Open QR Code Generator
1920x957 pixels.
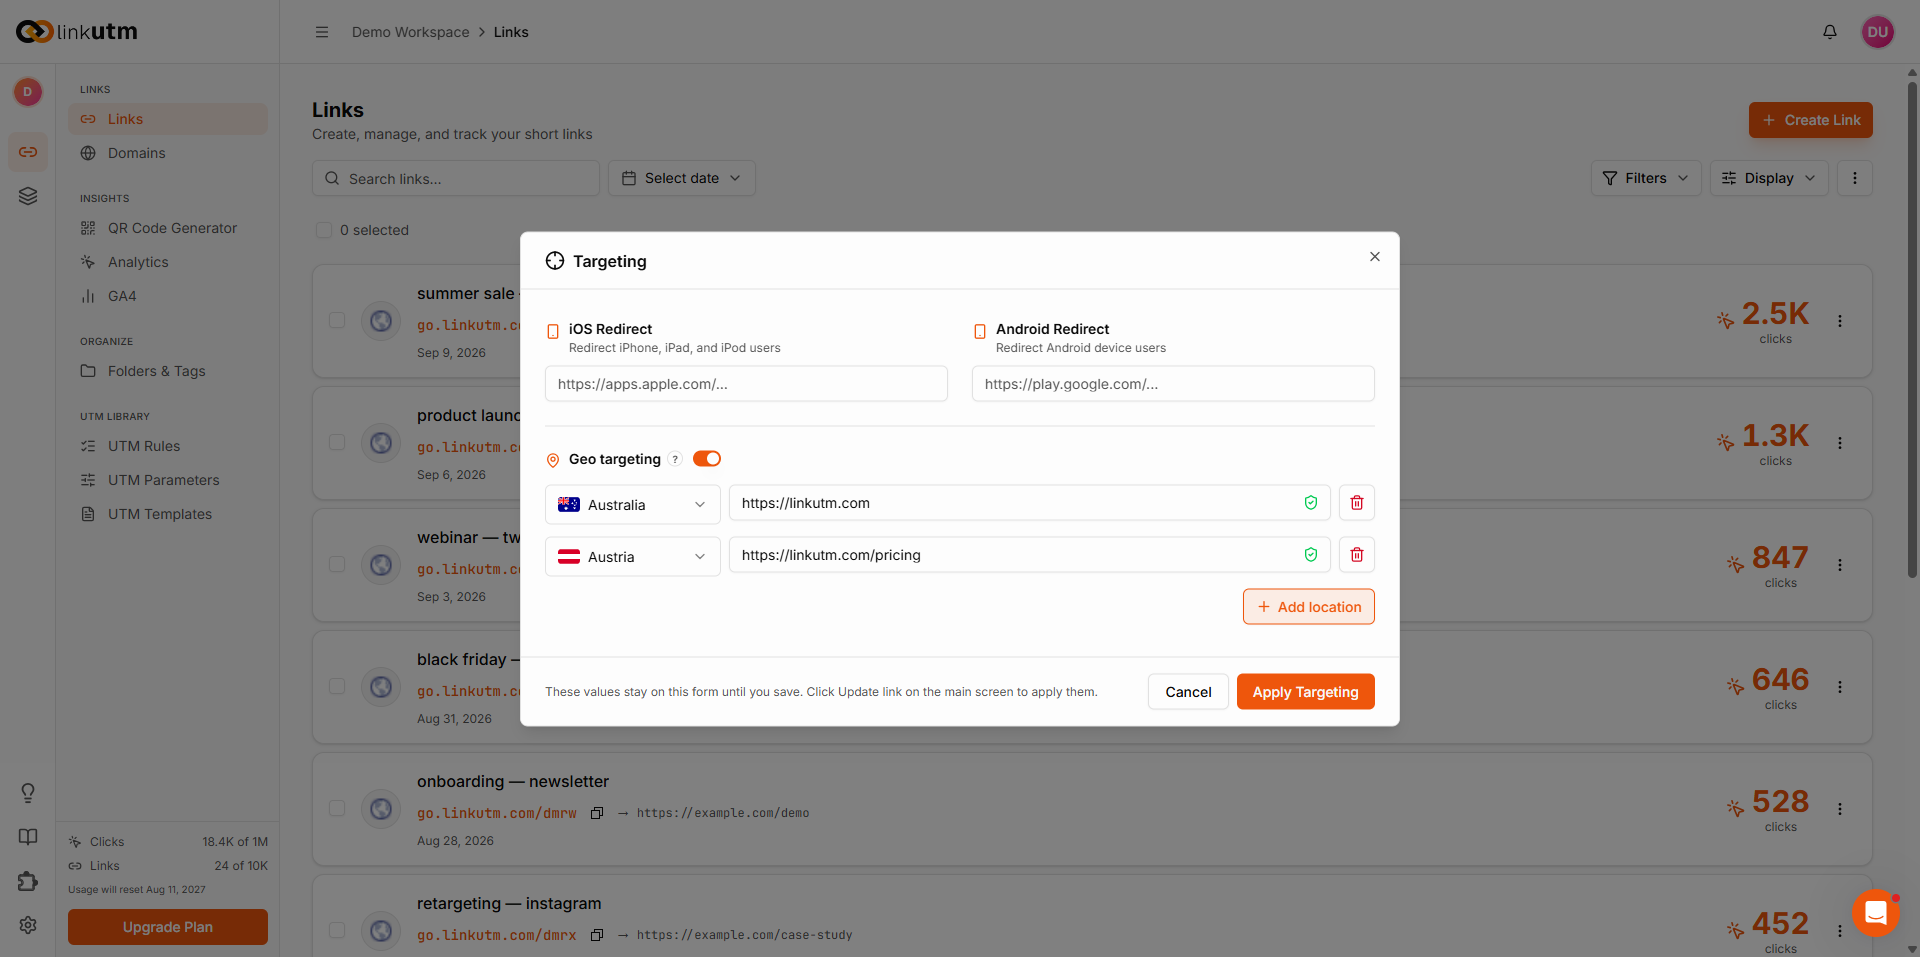coord(168,228)
